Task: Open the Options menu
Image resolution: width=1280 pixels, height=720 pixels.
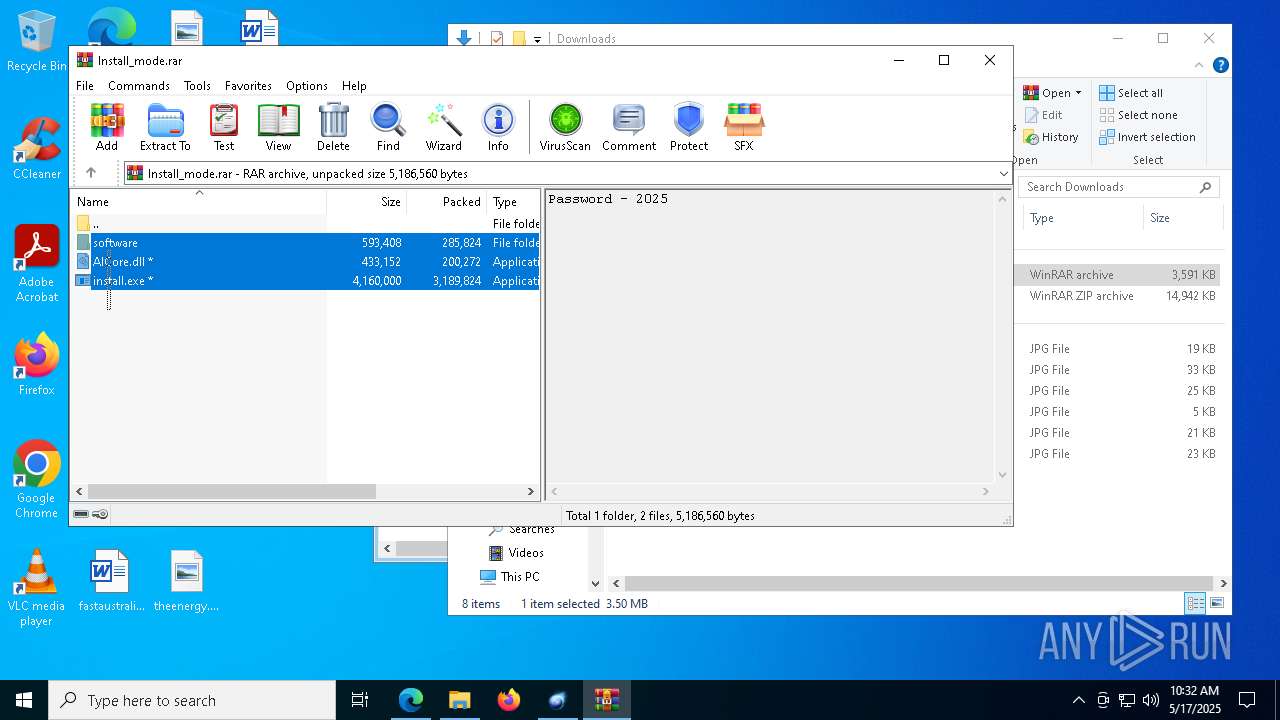Action: pyautogui.click(x=307, y=86)
